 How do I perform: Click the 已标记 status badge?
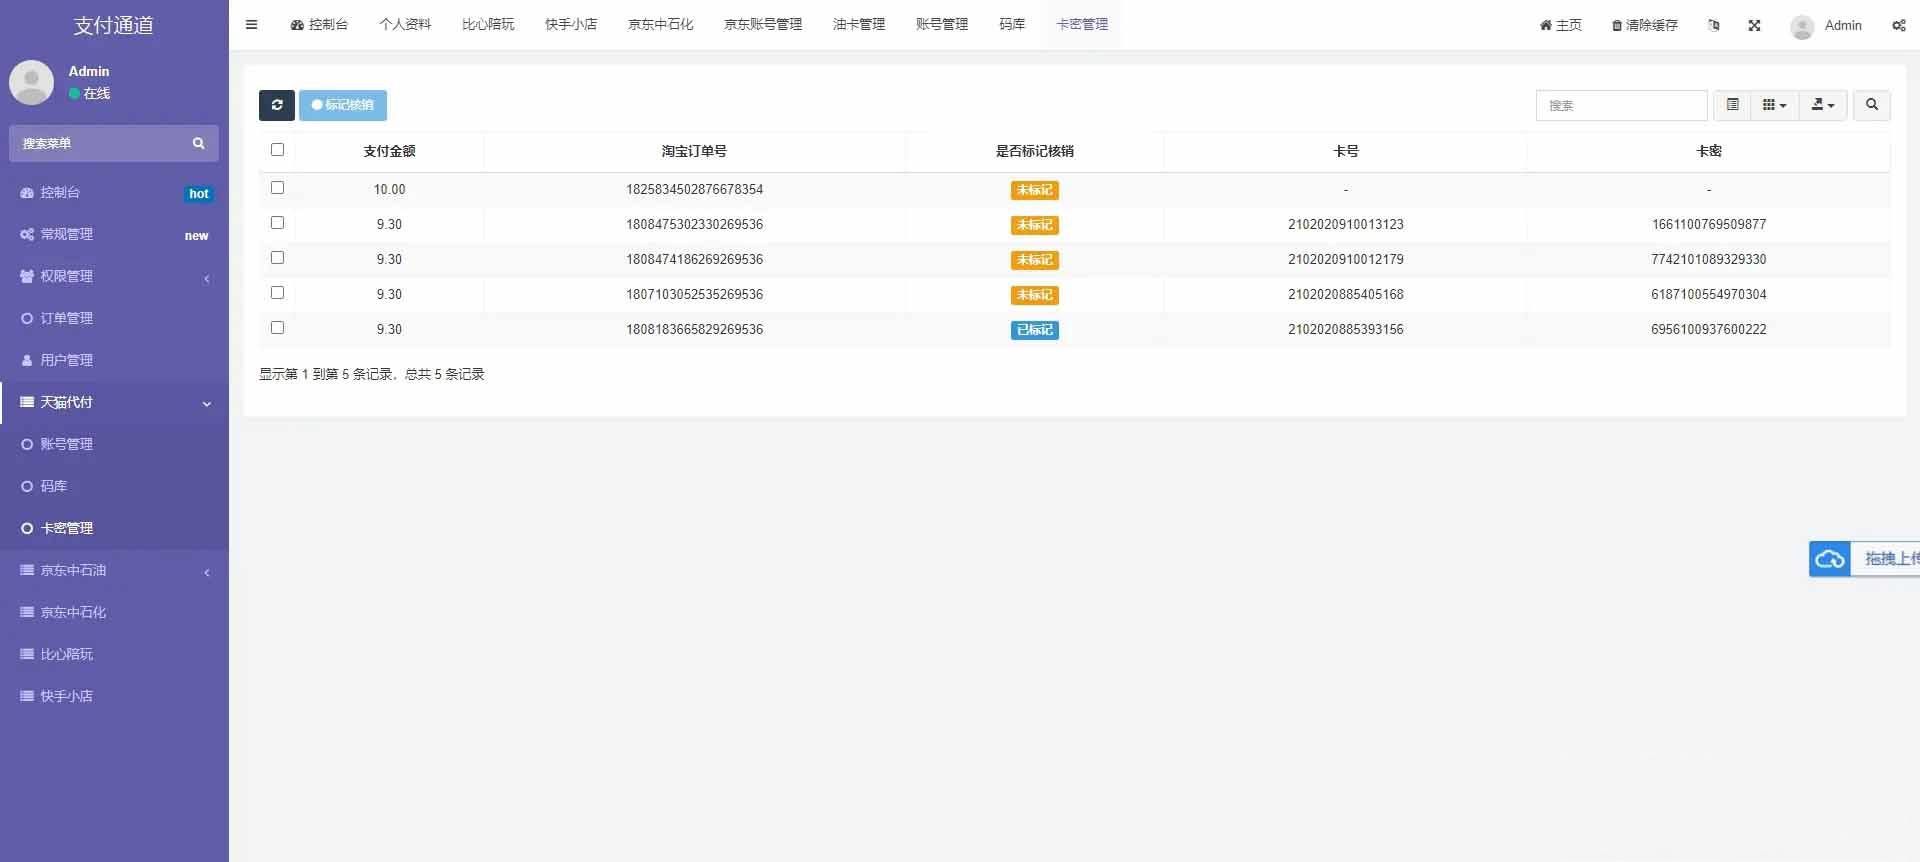click(1035, 330)
